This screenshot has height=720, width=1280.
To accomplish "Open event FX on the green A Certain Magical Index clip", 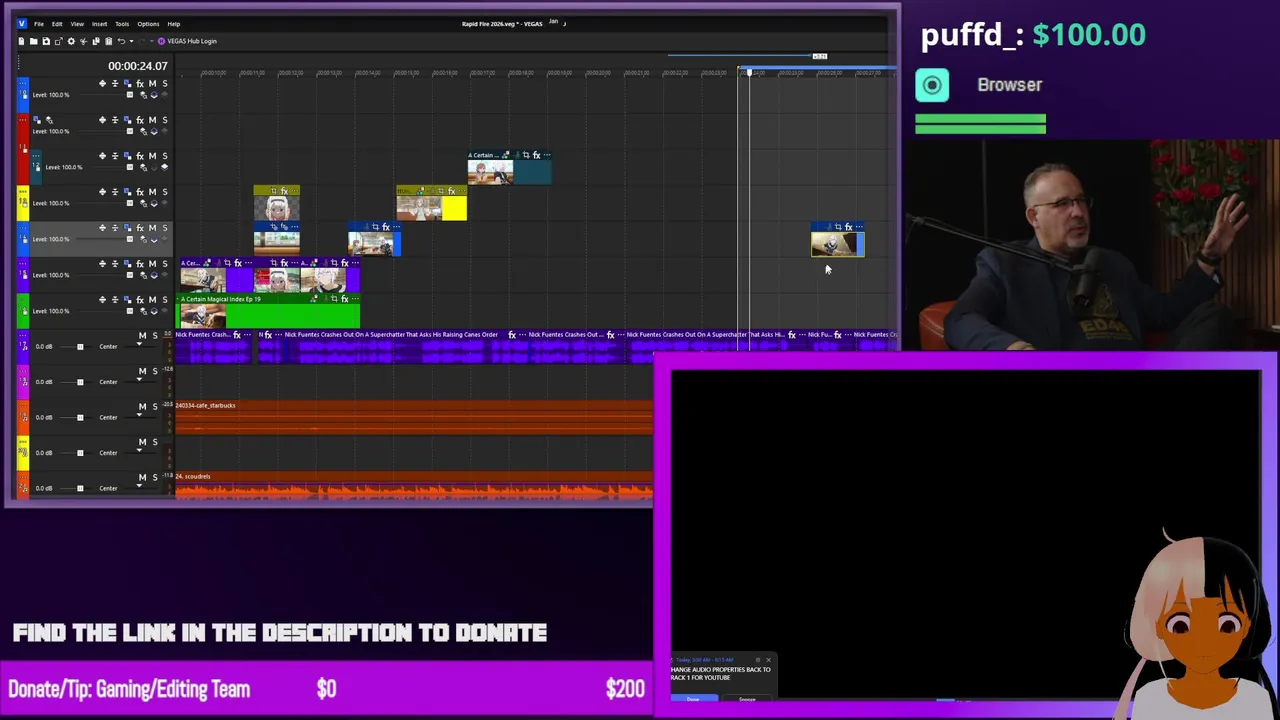I will point(344,299).
